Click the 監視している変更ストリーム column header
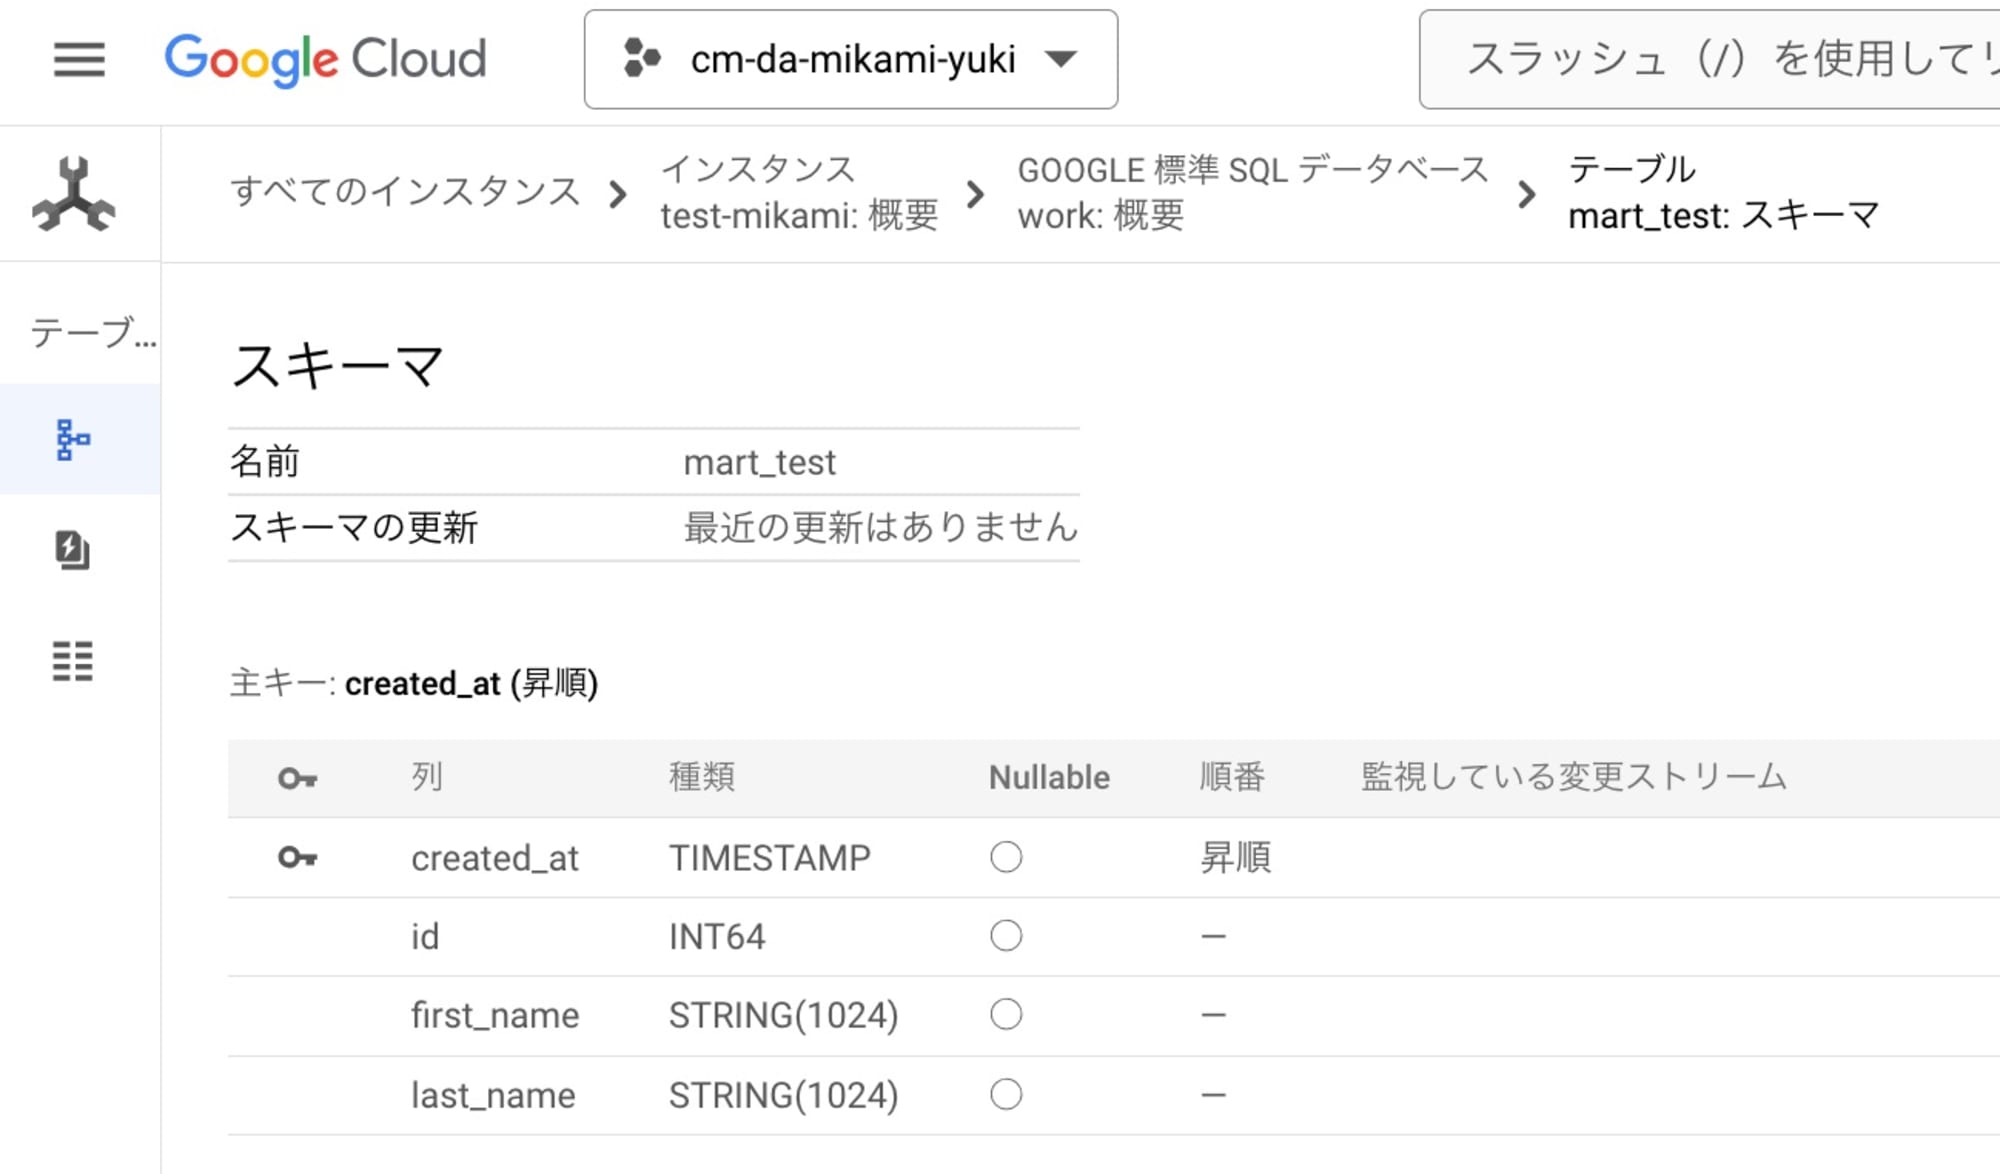The height and width of the screenshot is (1174, 2000). [1574, 777]
